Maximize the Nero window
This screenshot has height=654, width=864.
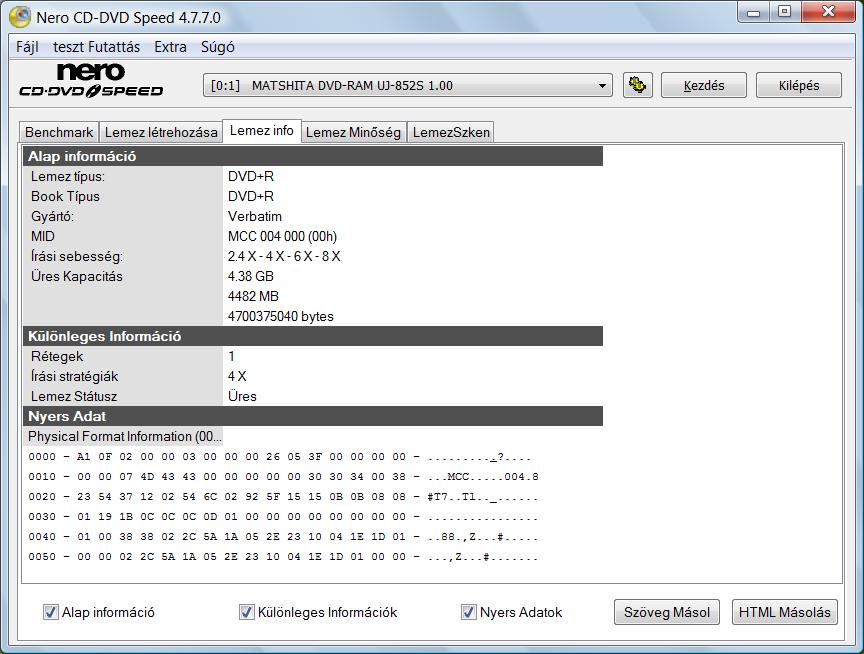click(x=785, y=13)
